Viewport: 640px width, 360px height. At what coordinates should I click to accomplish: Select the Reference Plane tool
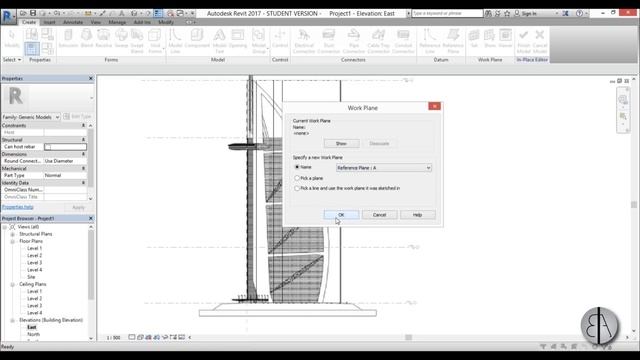click(453, 41)
